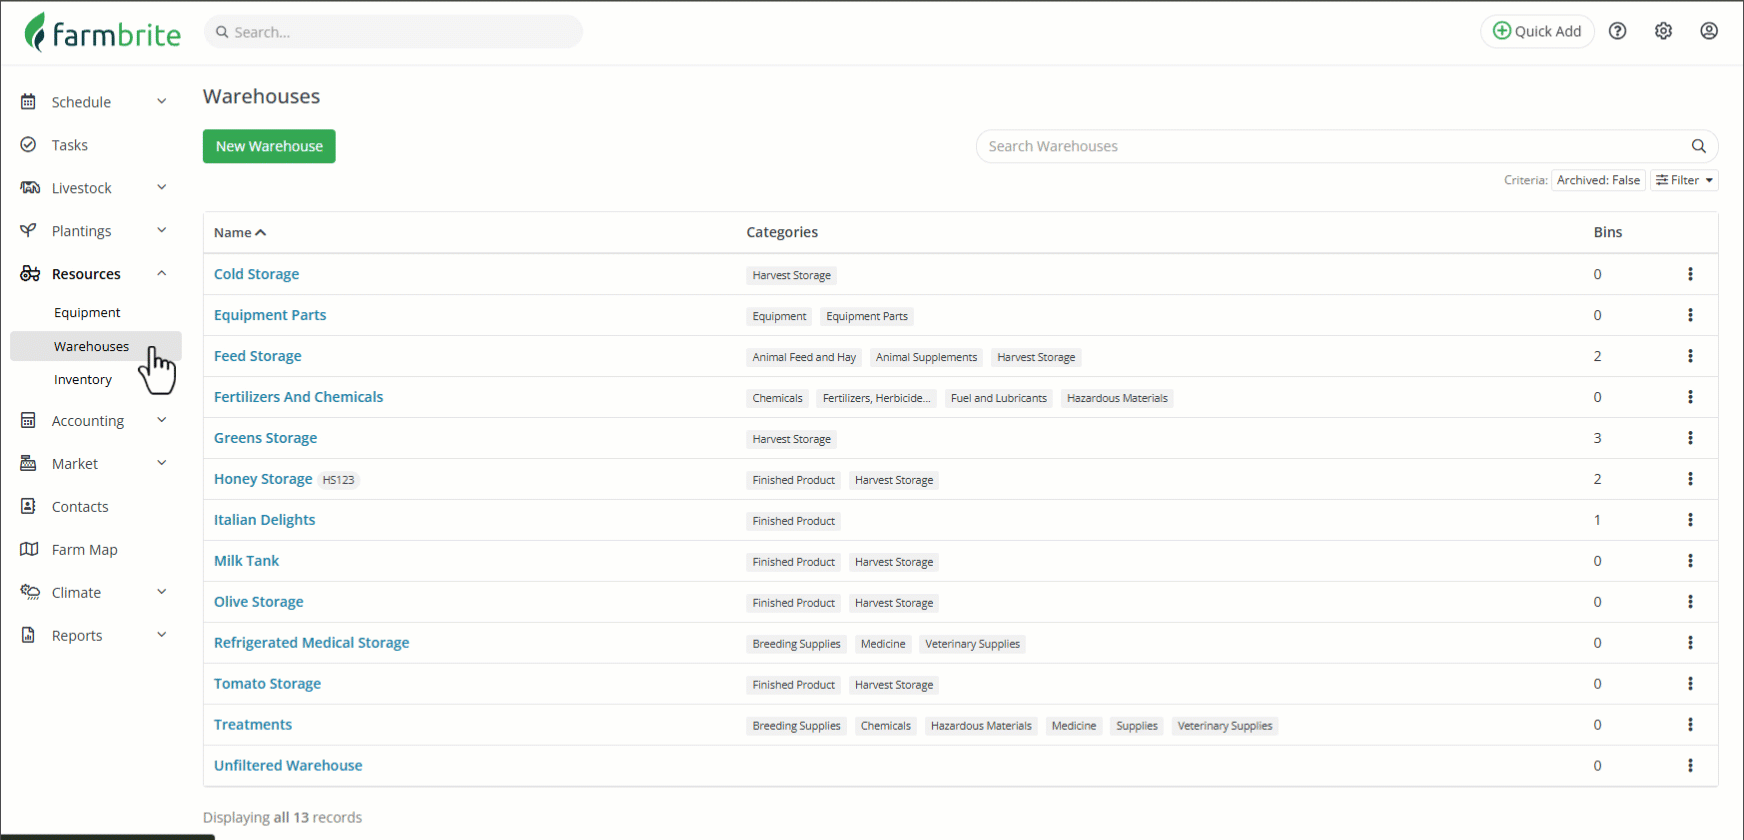The image size is (1744, 840).
Task: Click the Fuel and Lubricants tag
Action: 999,398
